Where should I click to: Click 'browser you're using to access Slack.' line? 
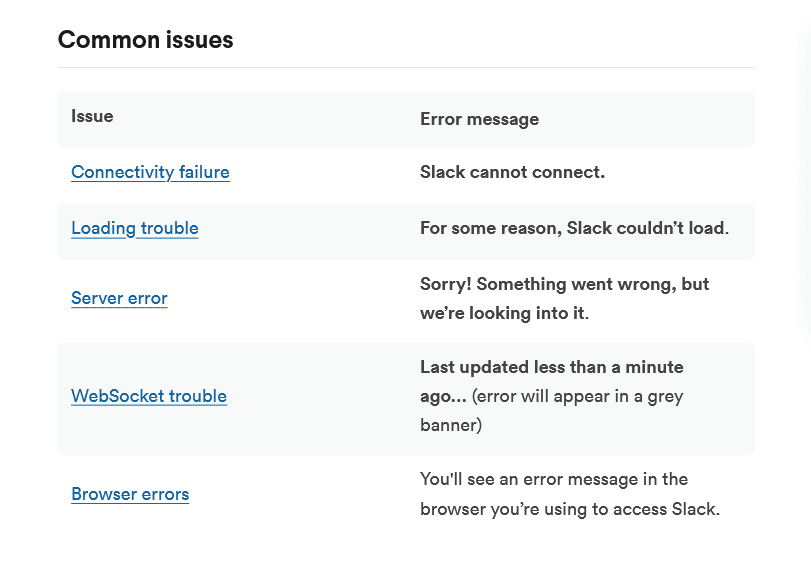569,508
